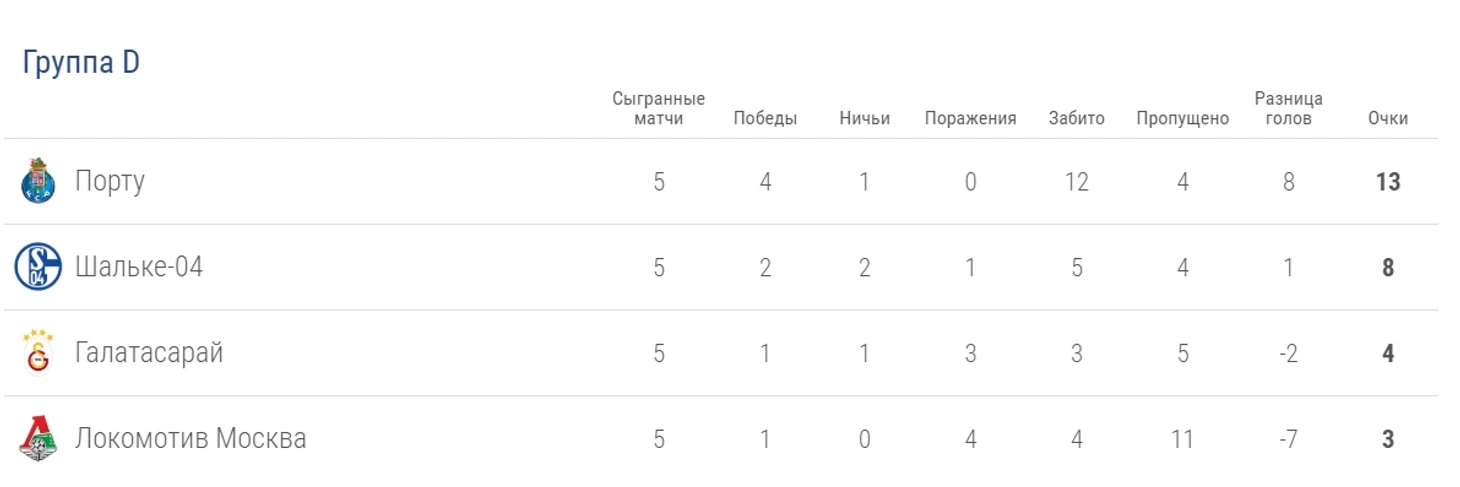Click the Победы column header
Viewport: 1460px width, 487px height.
coord(765,118)
